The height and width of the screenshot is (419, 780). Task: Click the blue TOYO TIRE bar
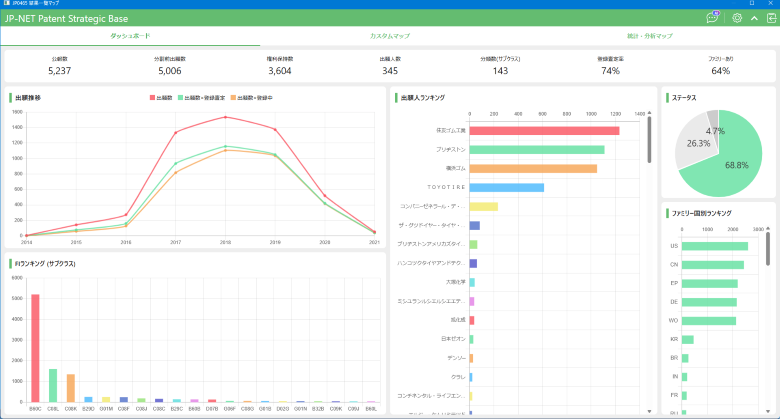click(506, 187)
